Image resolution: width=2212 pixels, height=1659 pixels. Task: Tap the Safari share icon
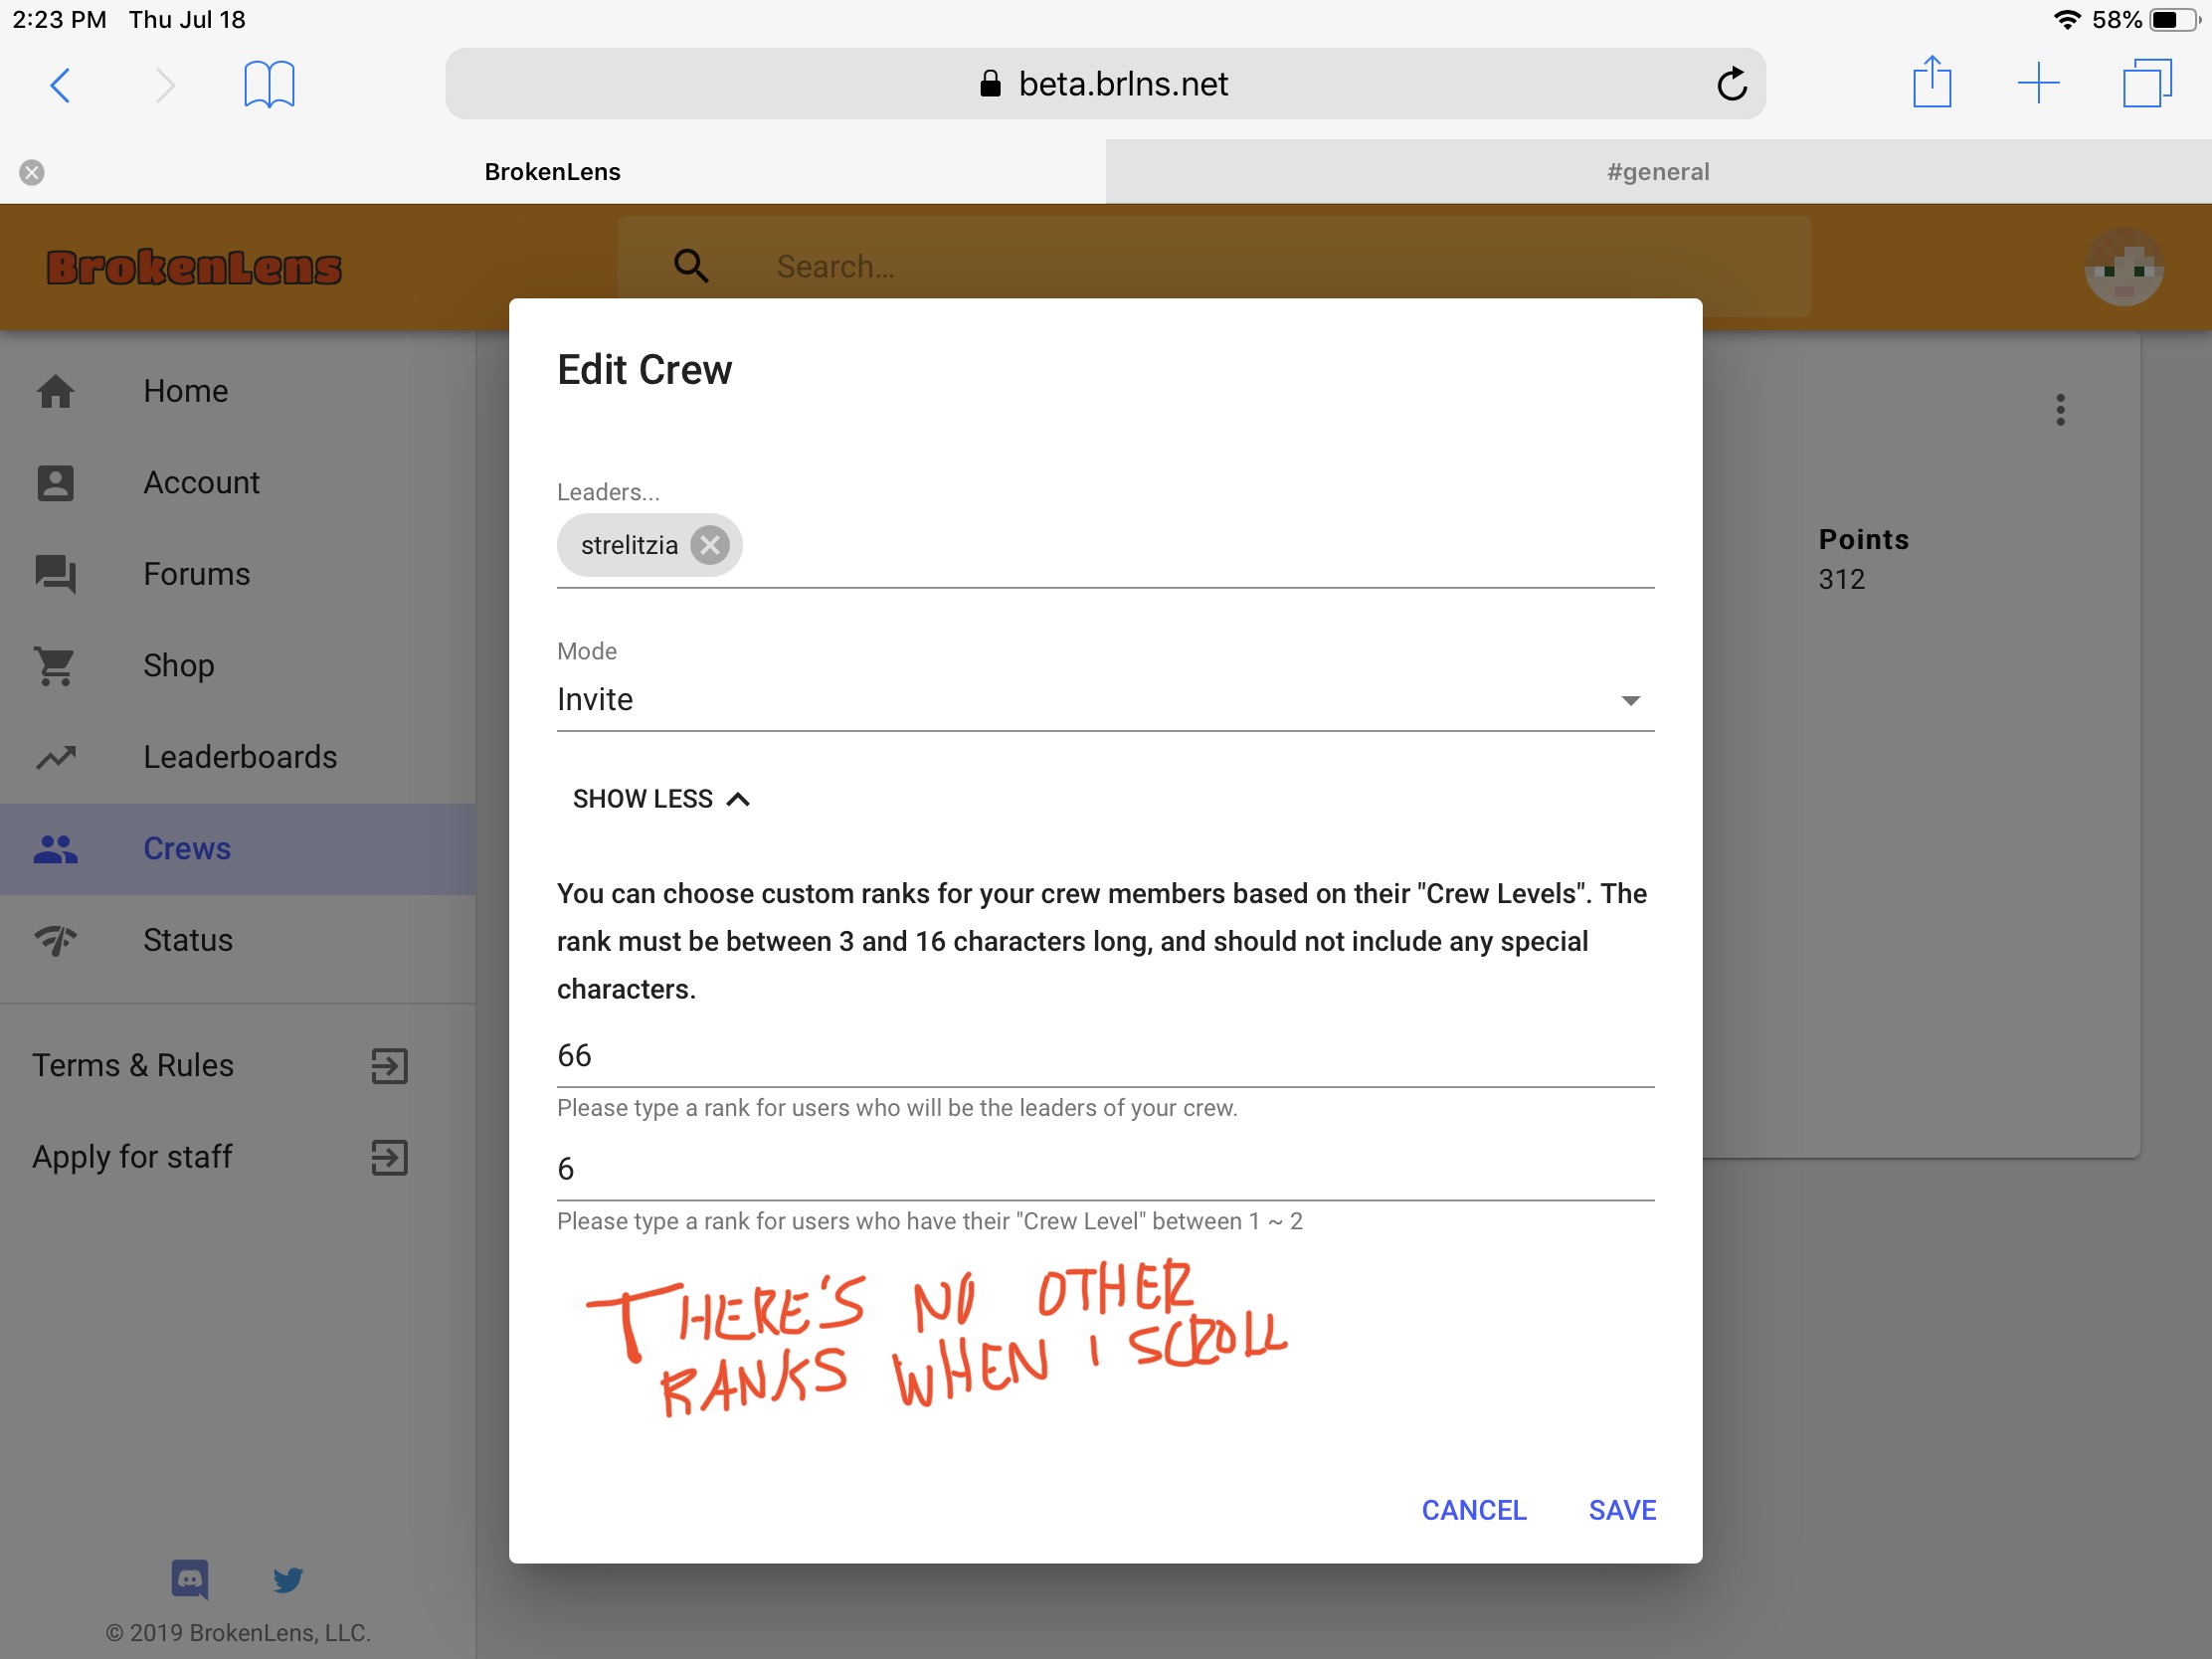click(x=1932, y=82)
